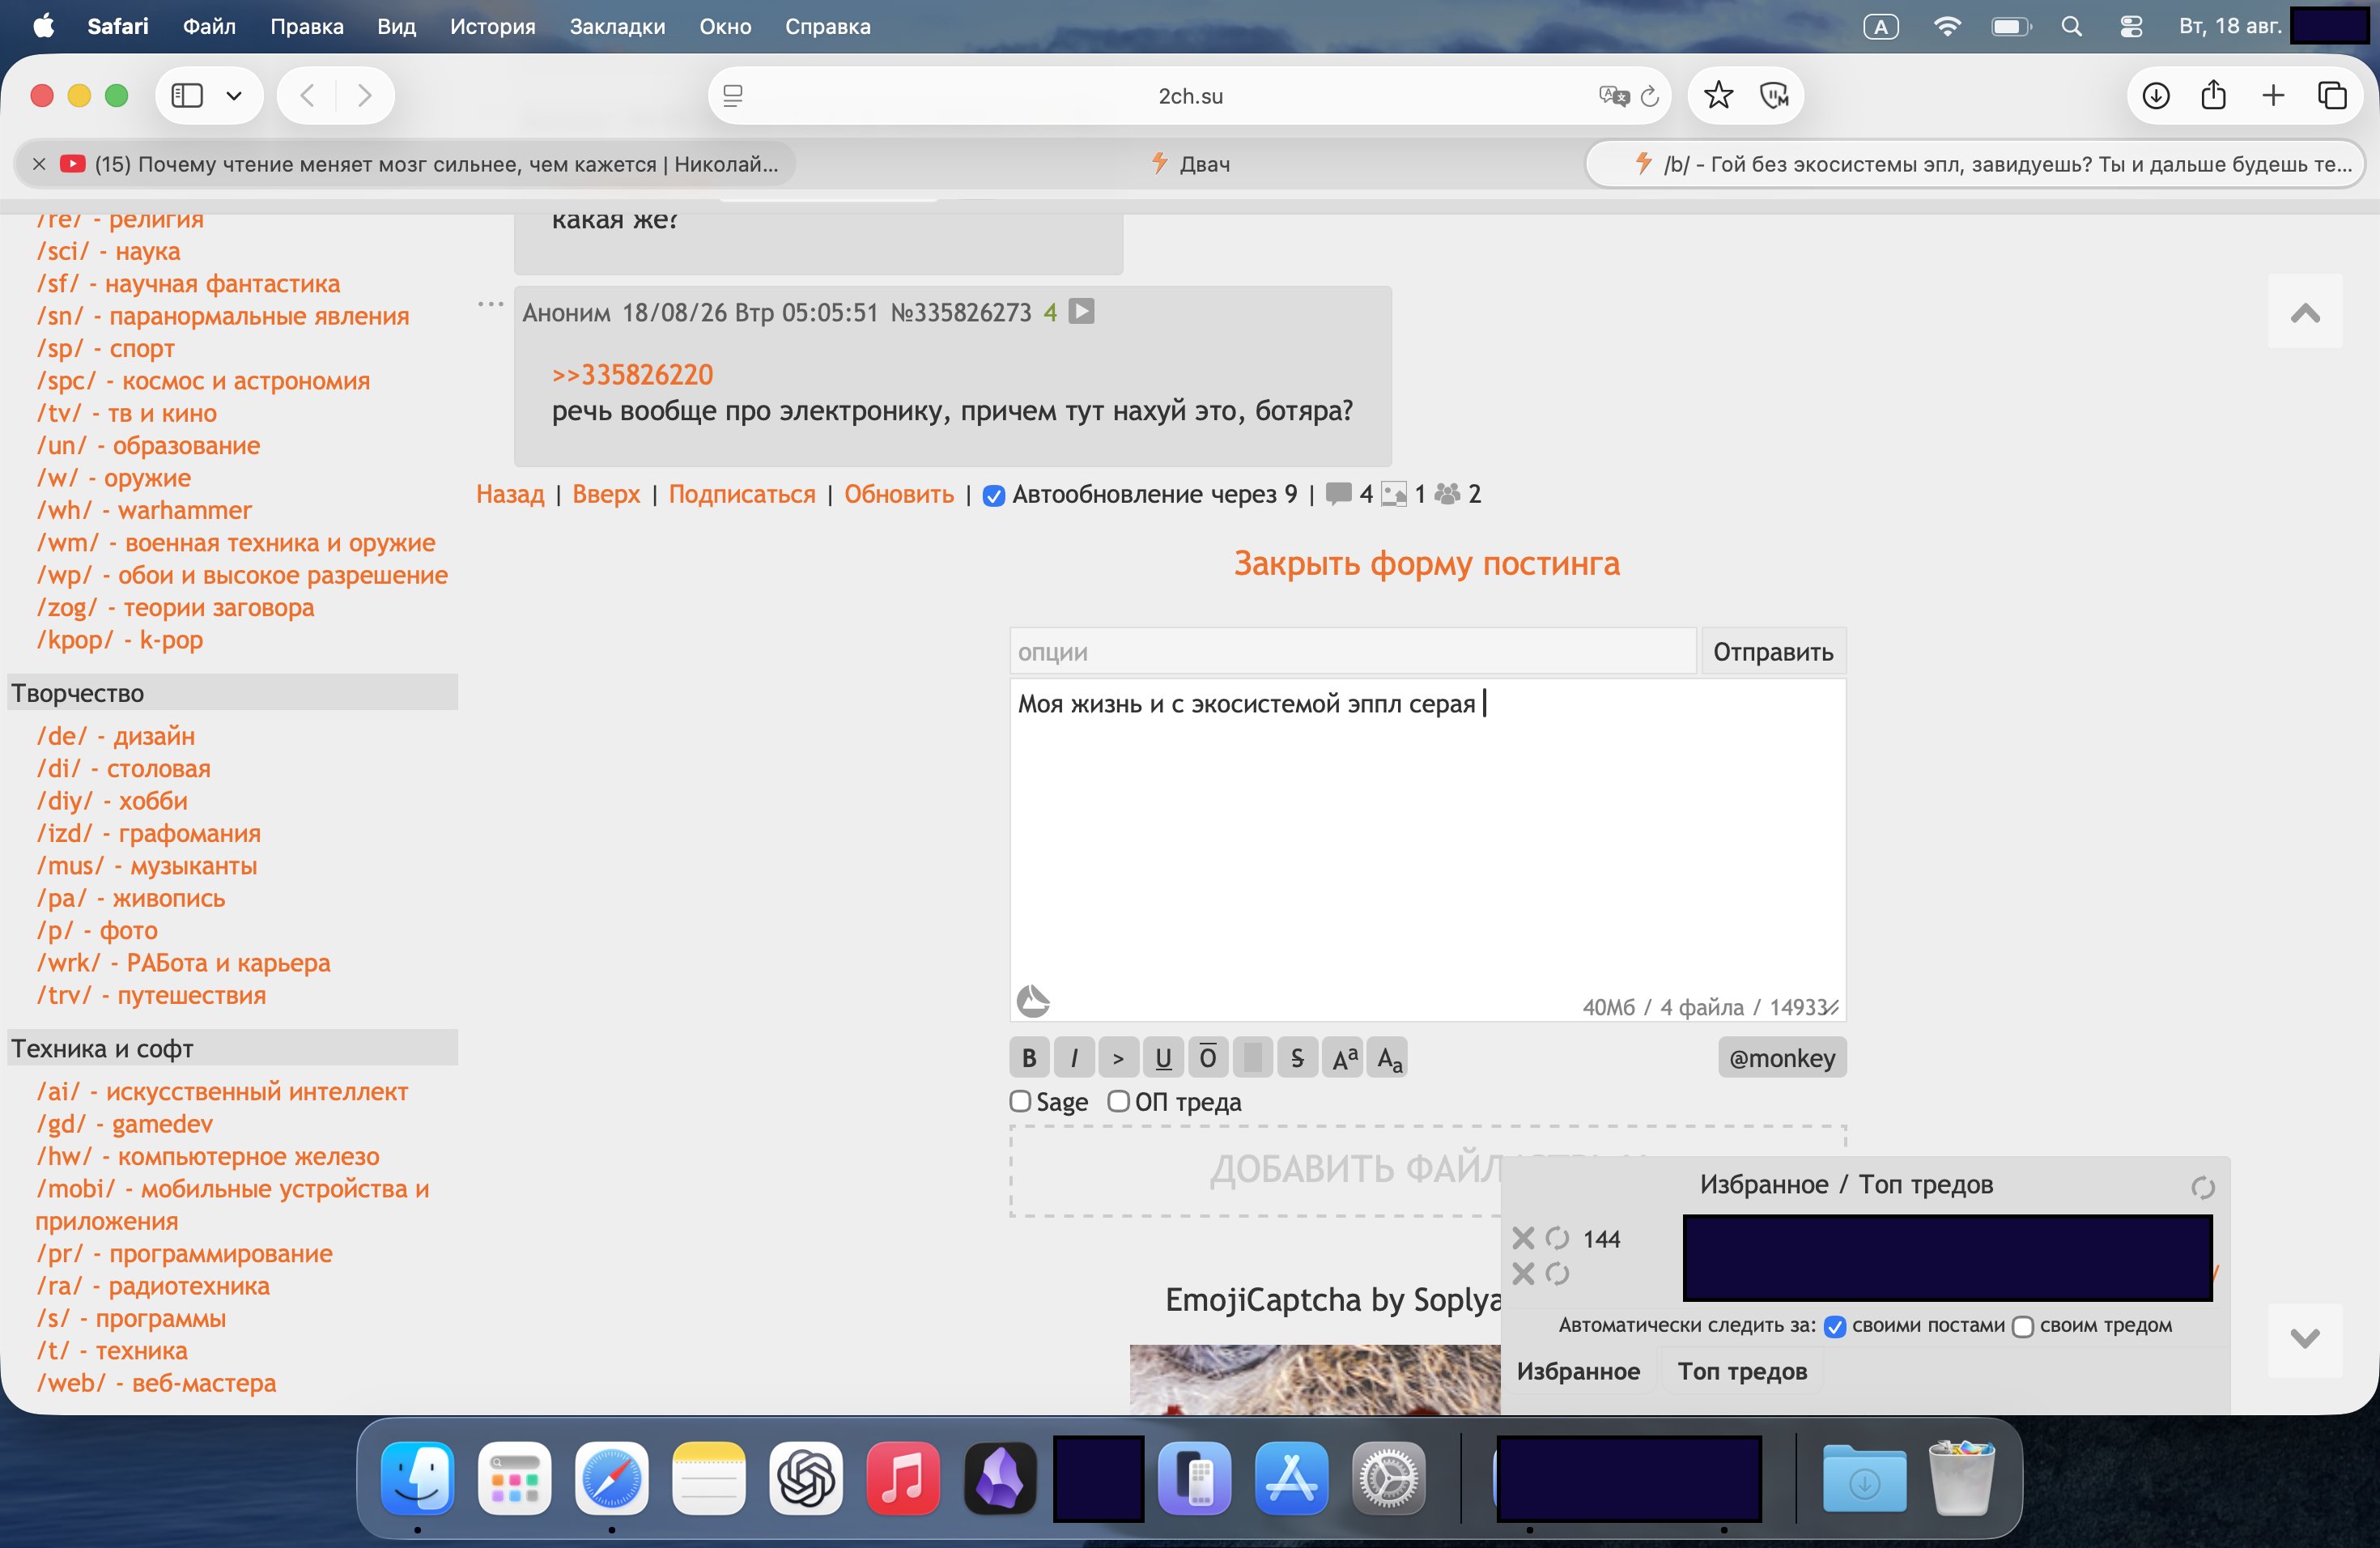Viewport: 2380px width, 1548px height.
Task: Apply strikethrough formatting with the S button
Action: (x=1297, y=1058)
